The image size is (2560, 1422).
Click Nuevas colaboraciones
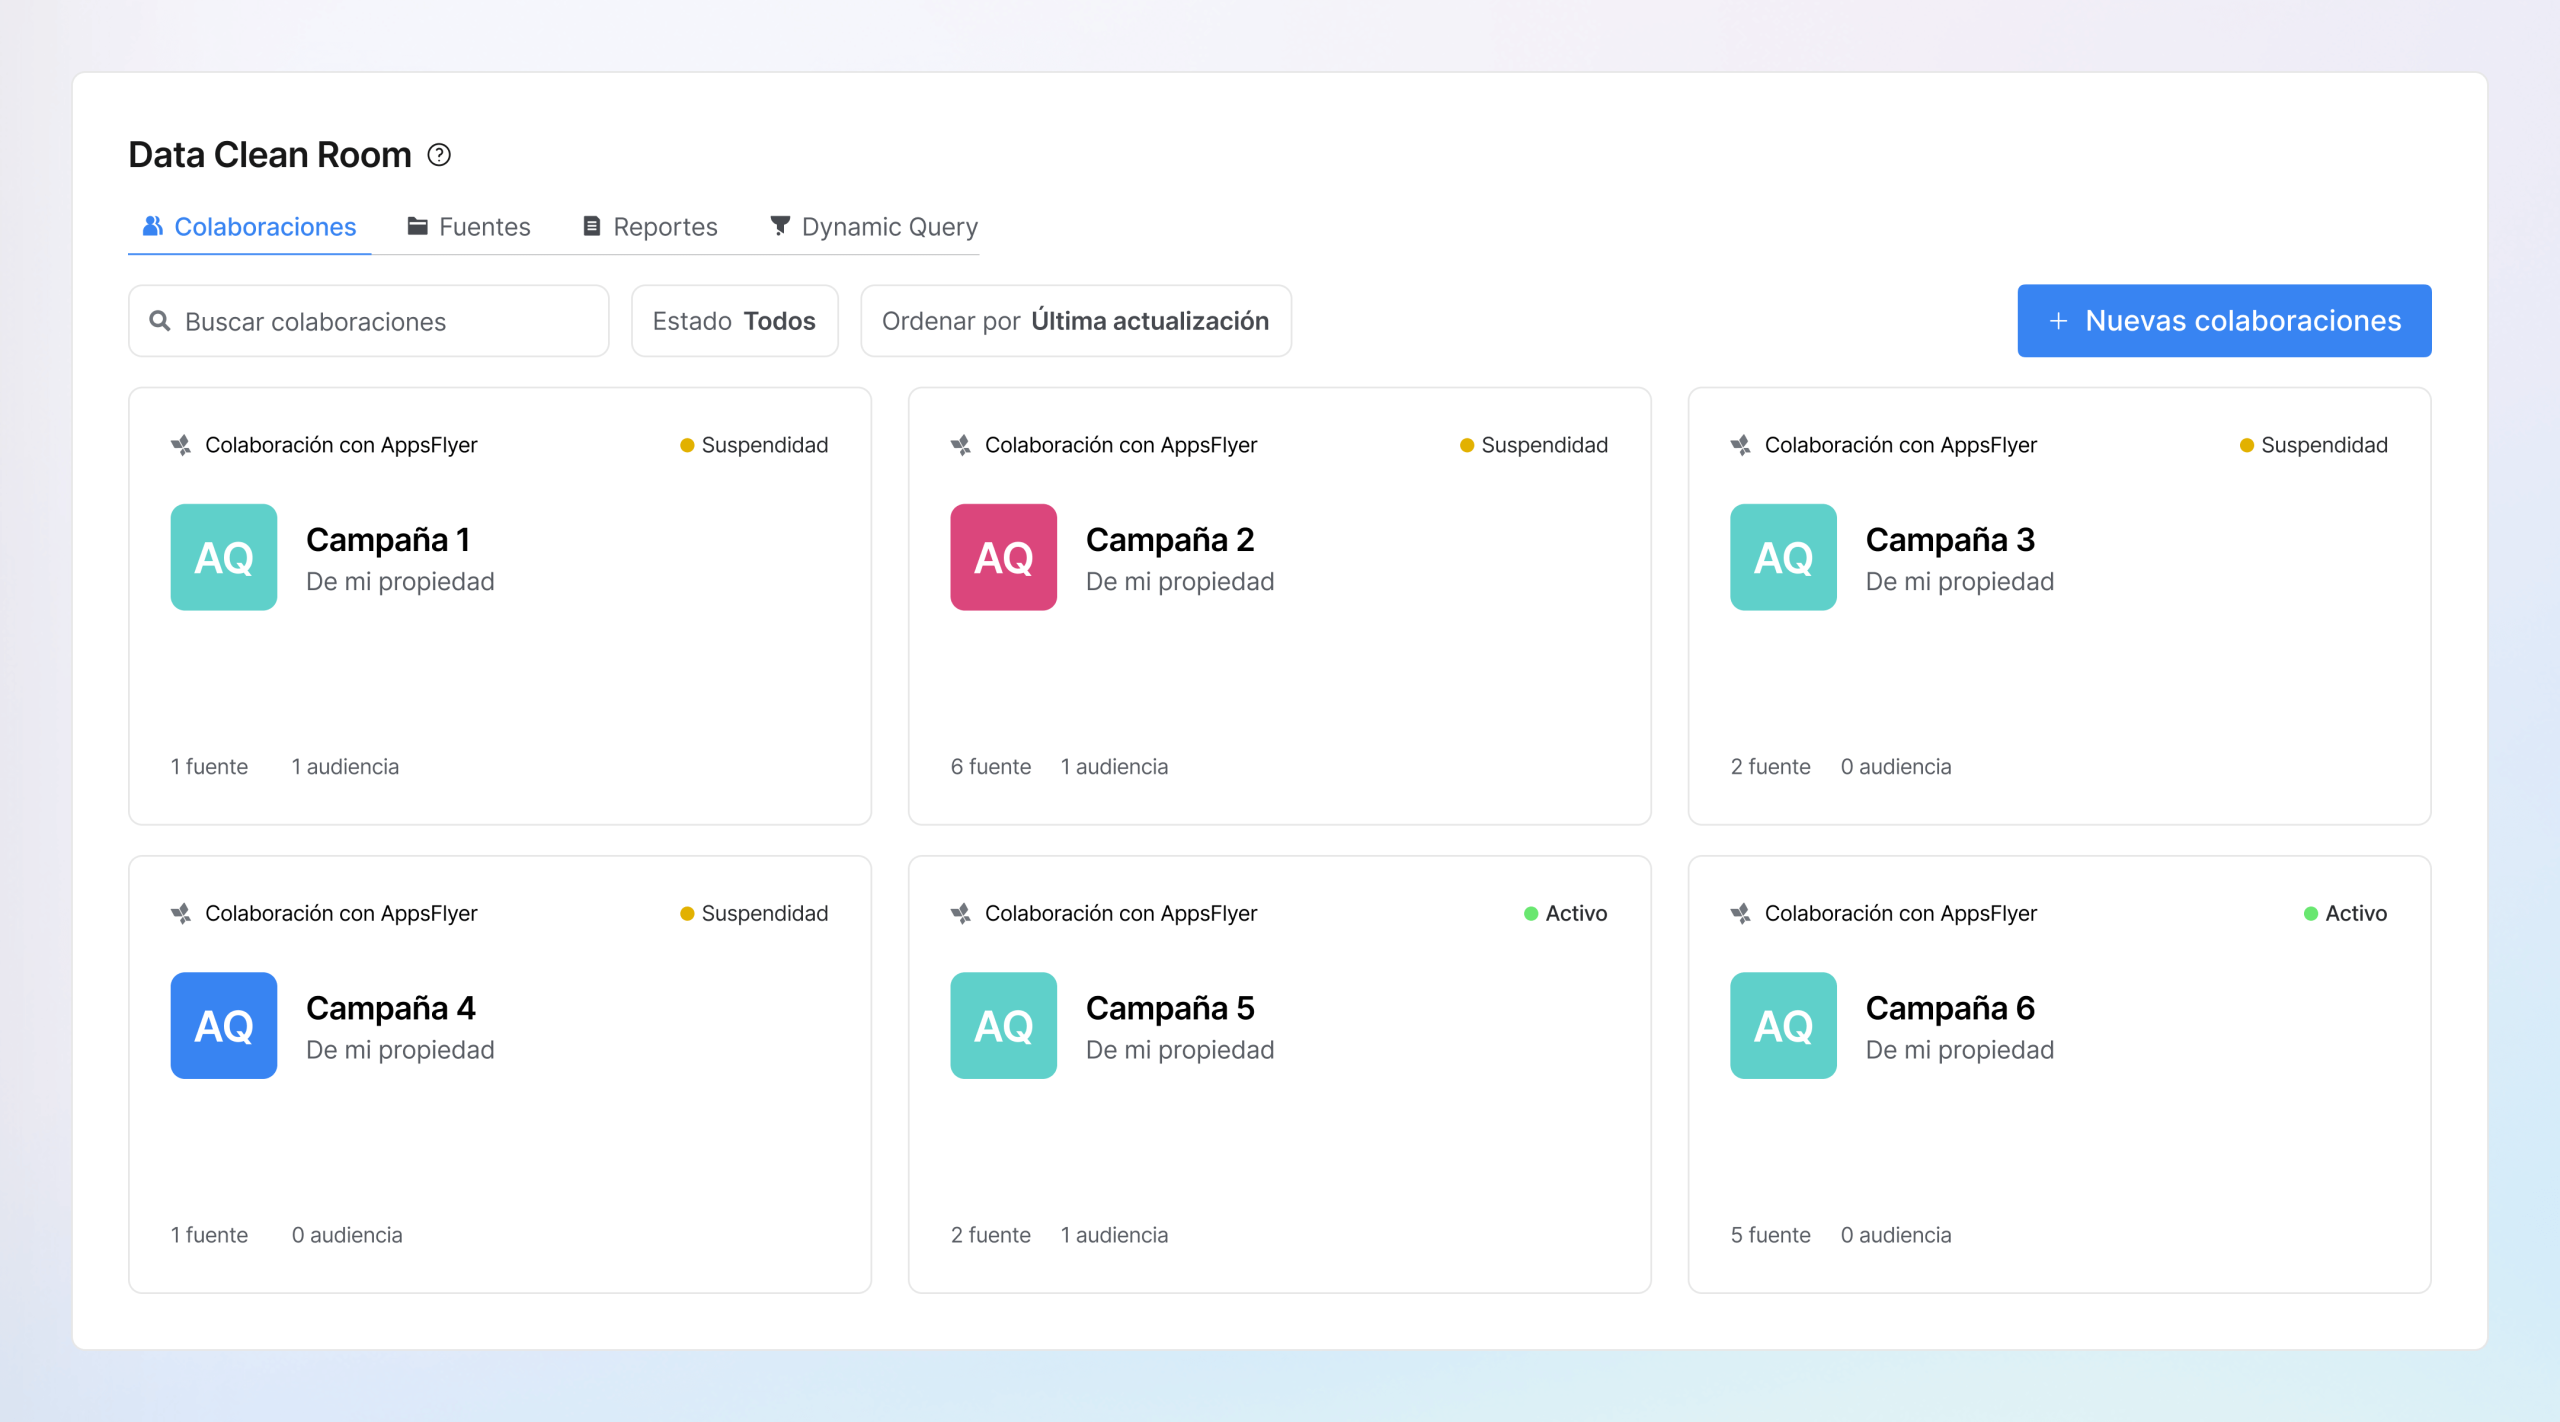click(x=2224, y=320)
